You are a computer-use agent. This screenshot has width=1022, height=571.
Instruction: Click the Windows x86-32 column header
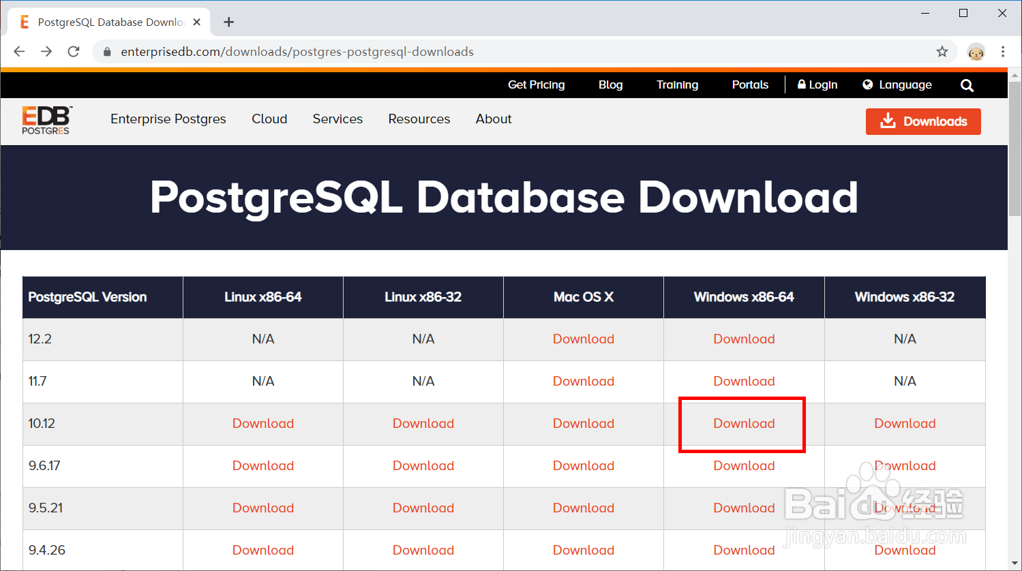(x=905, y=297)
